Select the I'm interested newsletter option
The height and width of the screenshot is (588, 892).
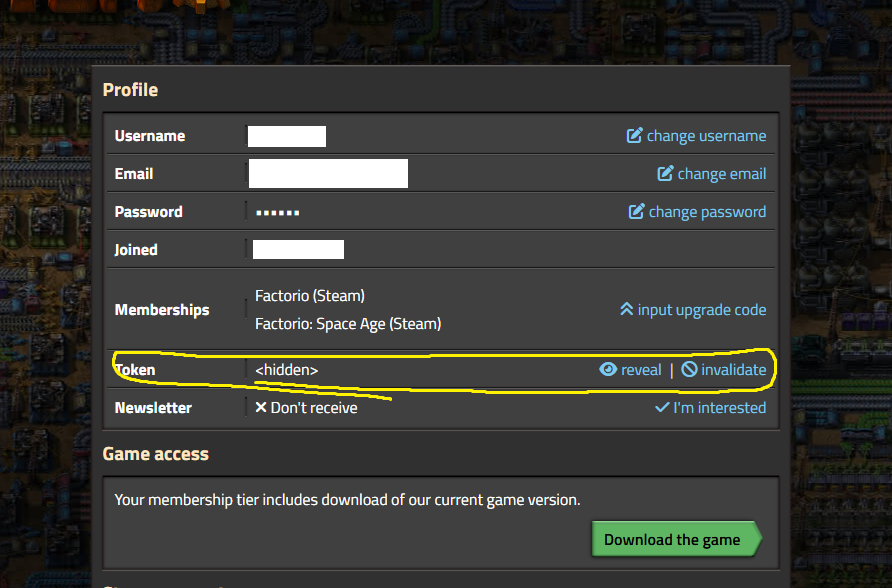pyautogui.click(x=719, y=408)
